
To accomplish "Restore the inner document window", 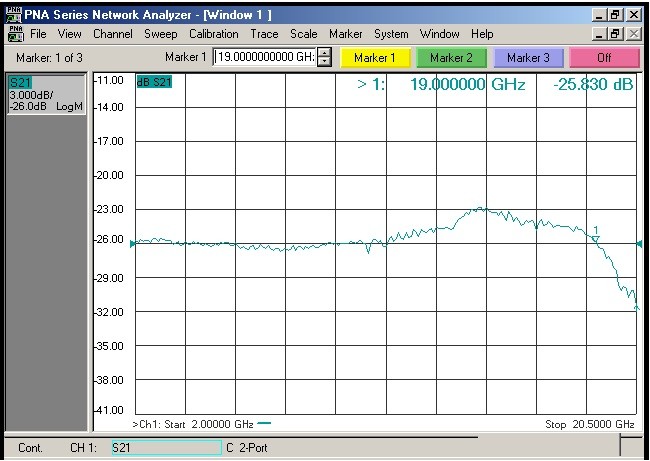I will pos(616,34).
